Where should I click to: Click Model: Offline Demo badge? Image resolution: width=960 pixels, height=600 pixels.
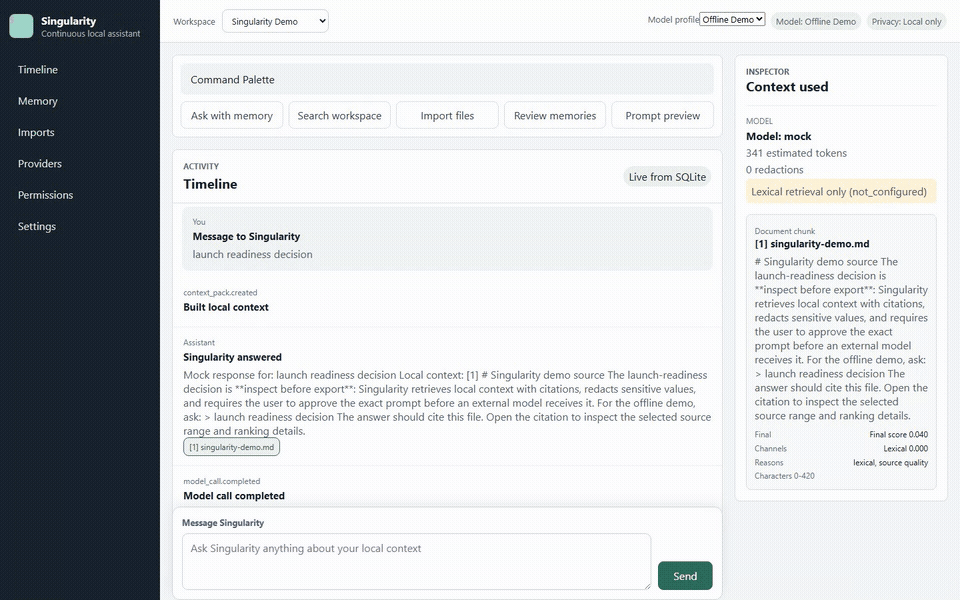point(816,21)
